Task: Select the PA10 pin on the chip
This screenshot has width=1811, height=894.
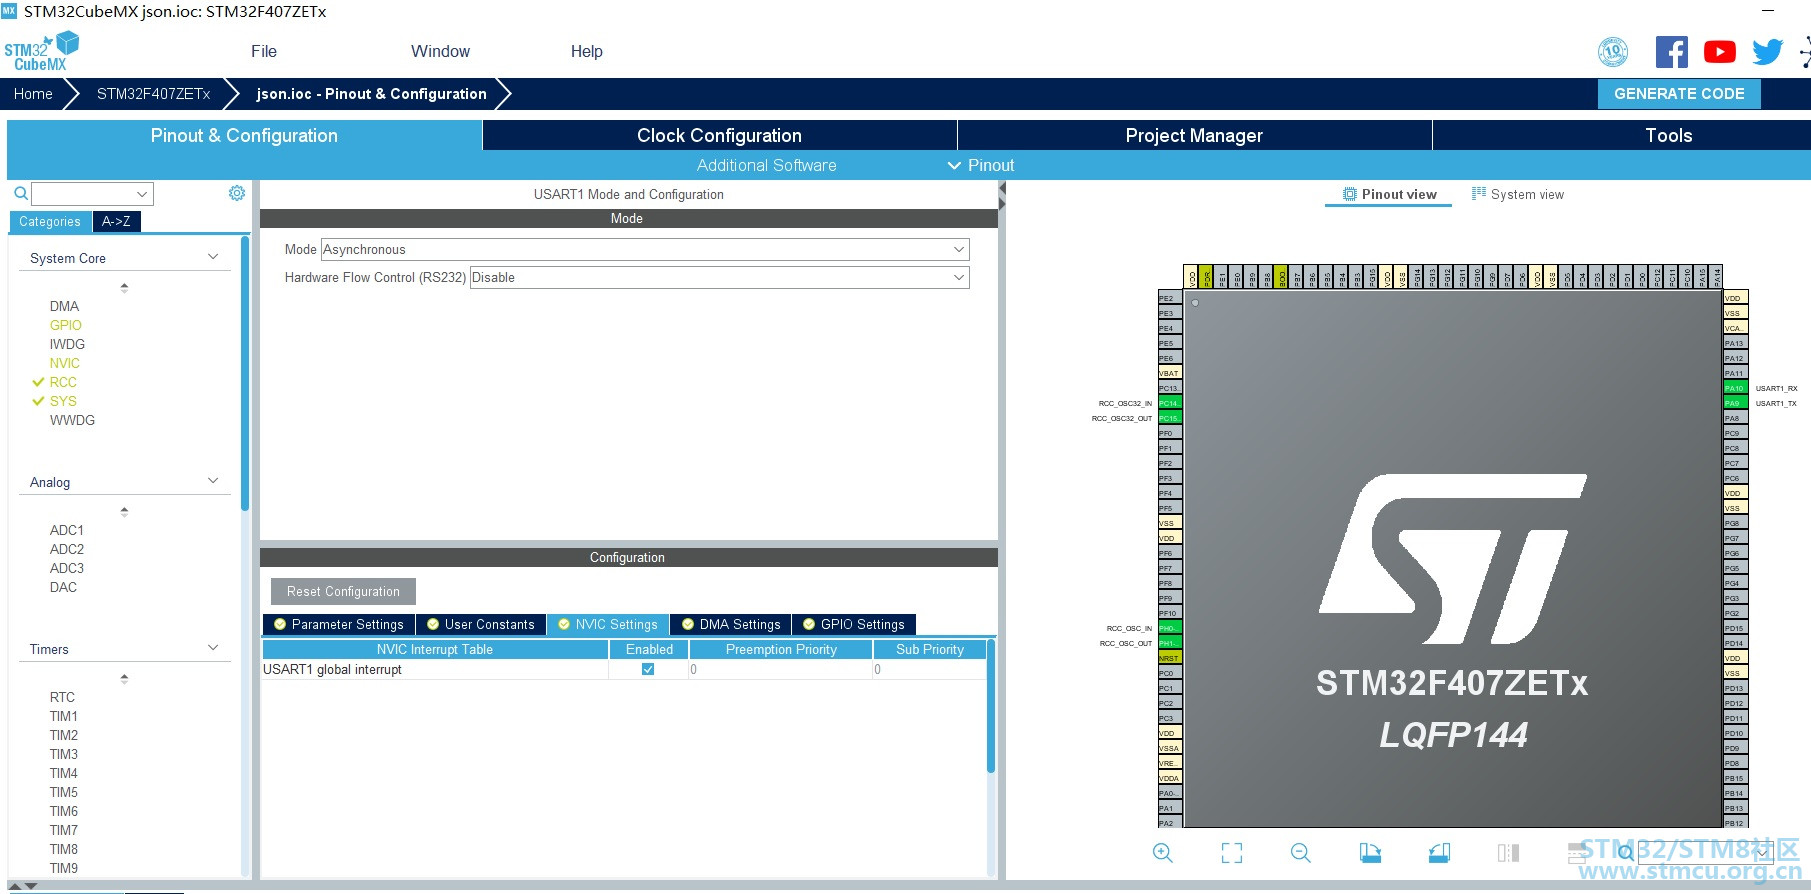Action: (x=1735, y=388)
